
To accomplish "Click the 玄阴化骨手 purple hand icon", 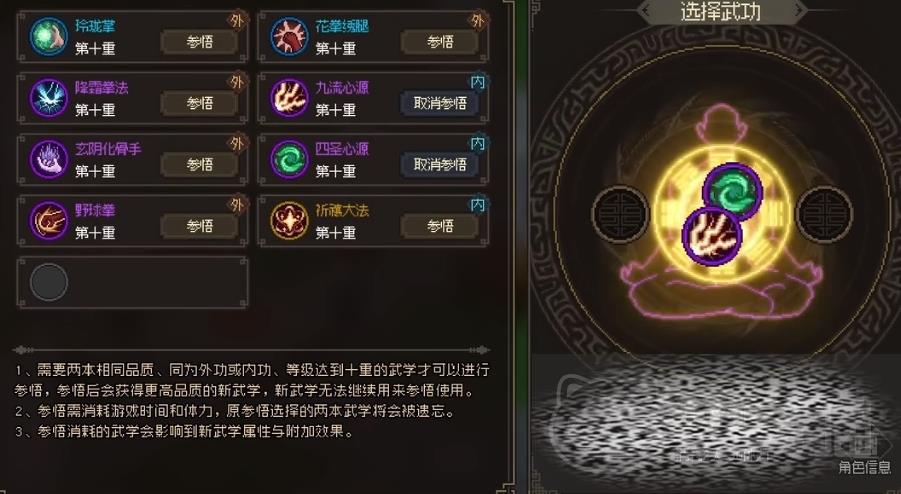I will [x=49, y=159].
